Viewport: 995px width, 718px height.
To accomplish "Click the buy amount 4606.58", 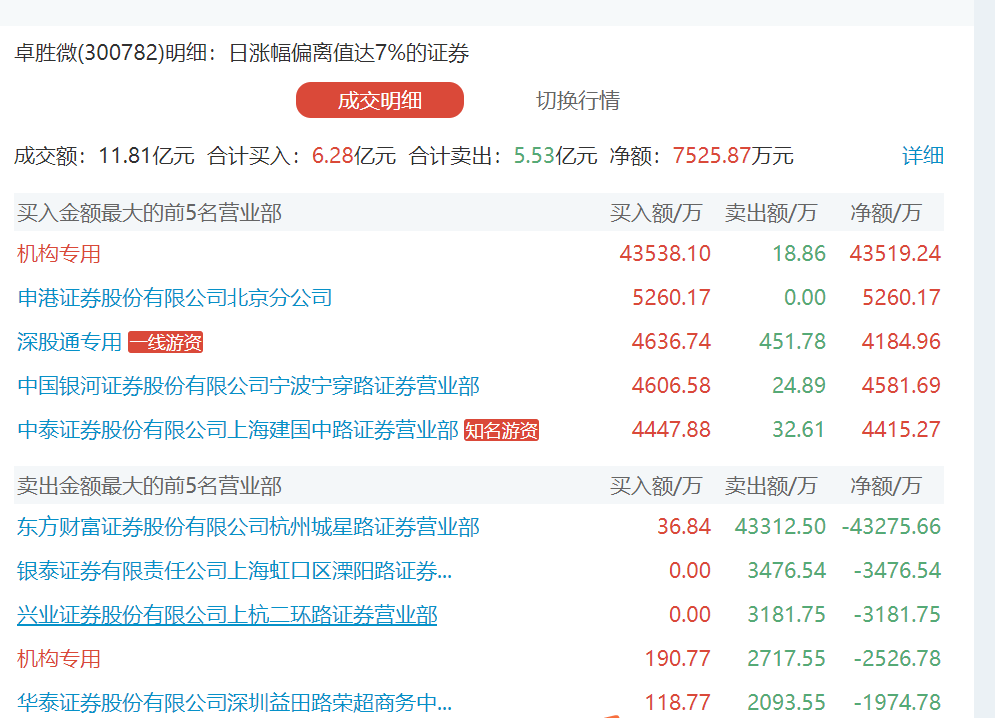I will coord(671,385).
